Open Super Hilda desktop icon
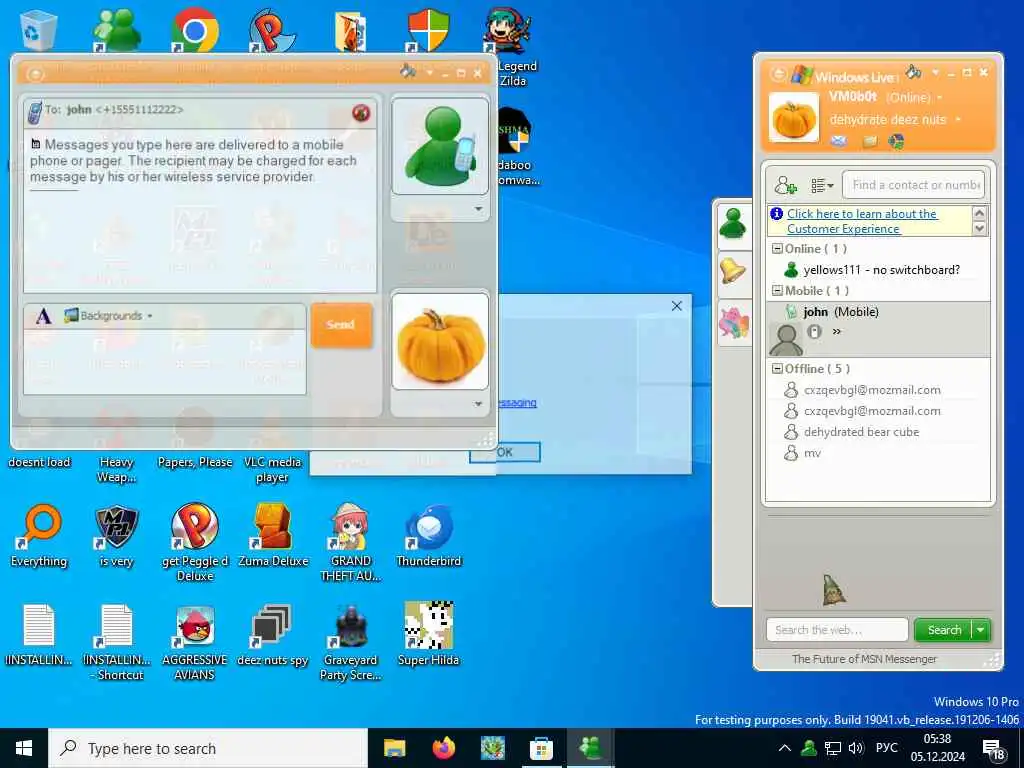1024x768 pixels. [428, 635]
